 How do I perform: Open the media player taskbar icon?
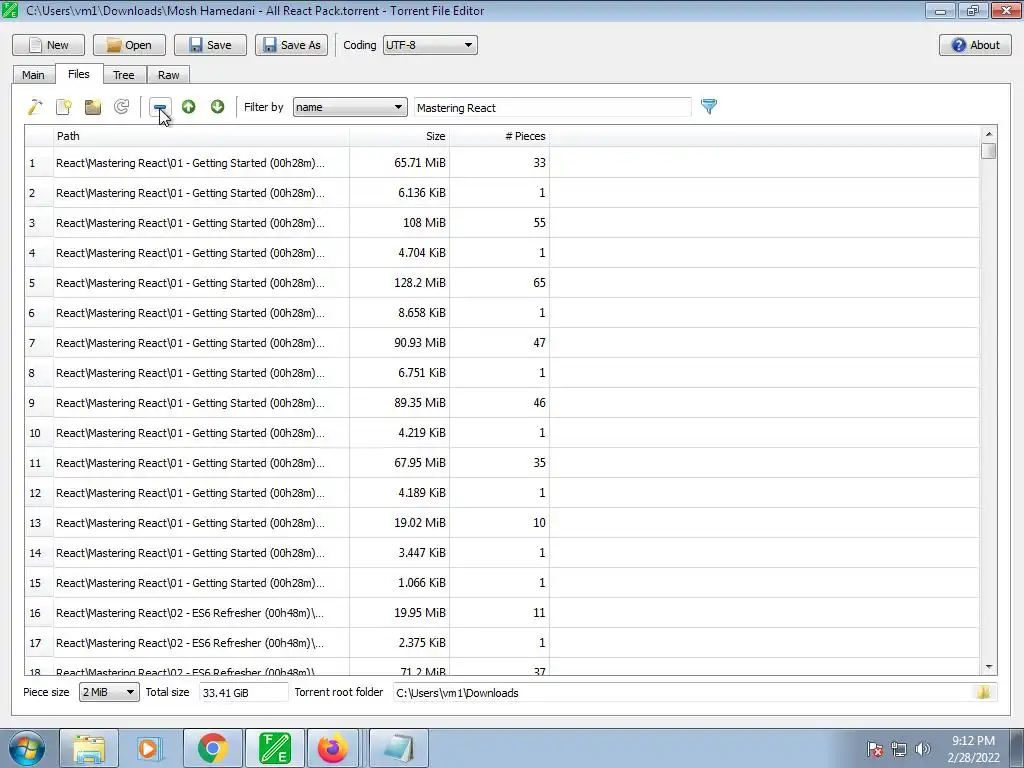(150, 748)
